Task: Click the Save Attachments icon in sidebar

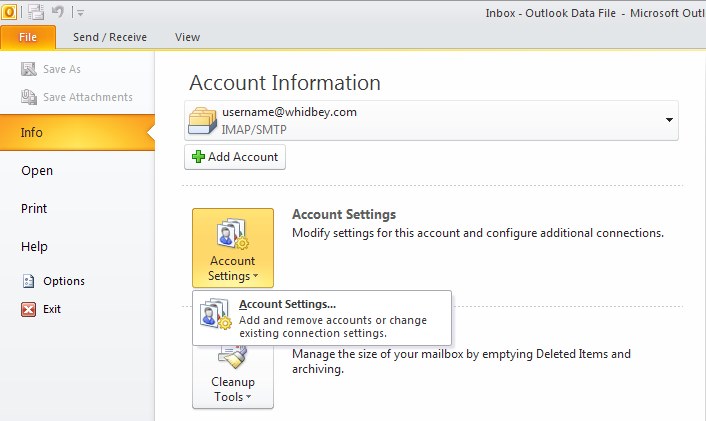Action: point(29,97)
